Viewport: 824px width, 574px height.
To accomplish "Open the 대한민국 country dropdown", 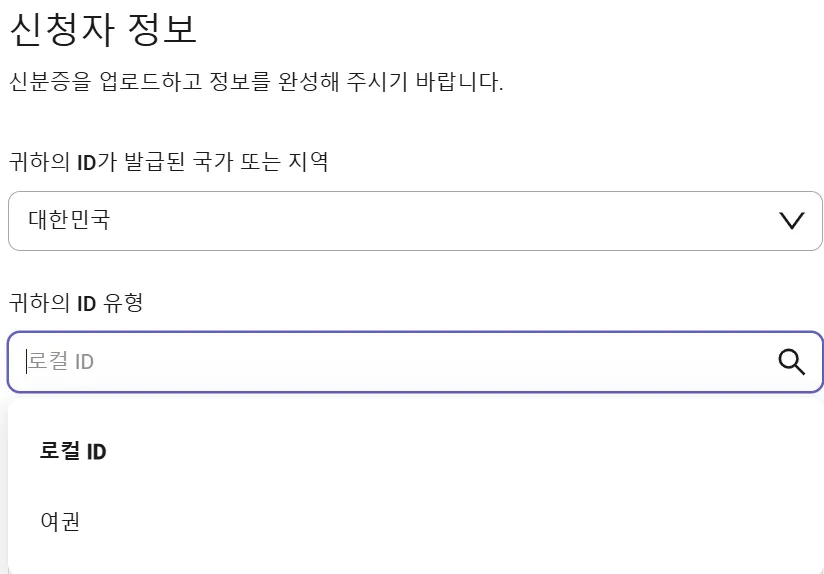I will (x=415, y=221).
